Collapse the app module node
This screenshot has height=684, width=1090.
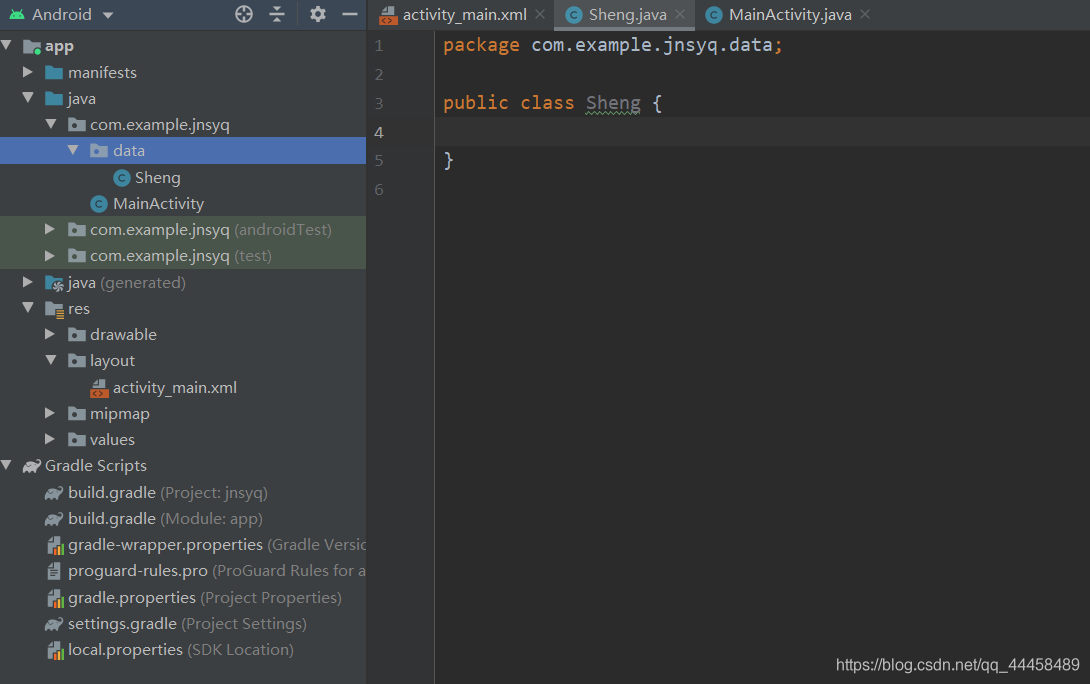point(7,46)
